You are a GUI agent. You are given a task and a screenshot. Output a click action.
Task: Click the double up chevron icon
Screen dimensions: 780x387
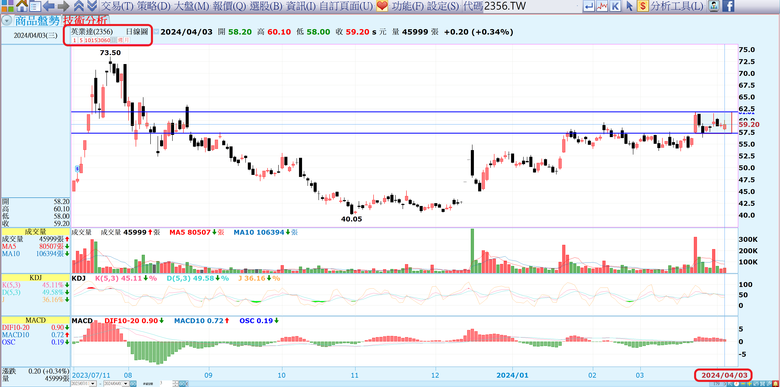click(79, 6)
